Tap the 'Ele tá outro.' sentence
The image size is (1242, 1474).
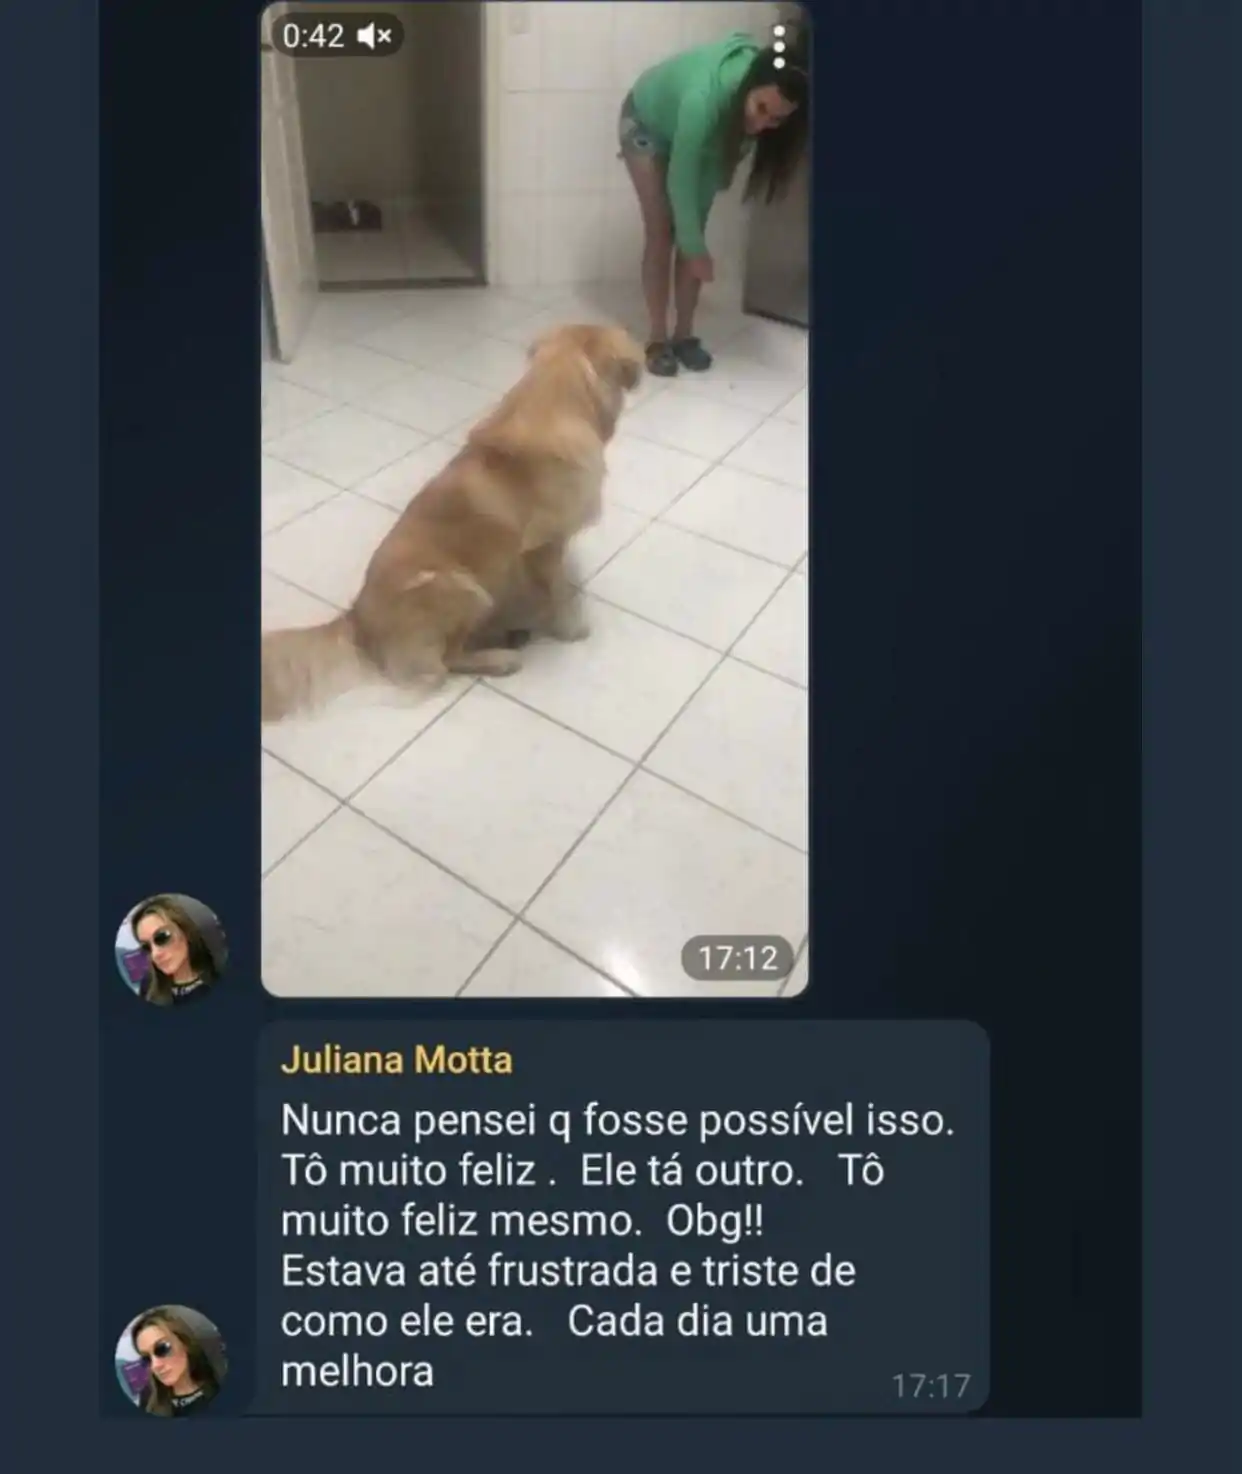click(692, 1171)
